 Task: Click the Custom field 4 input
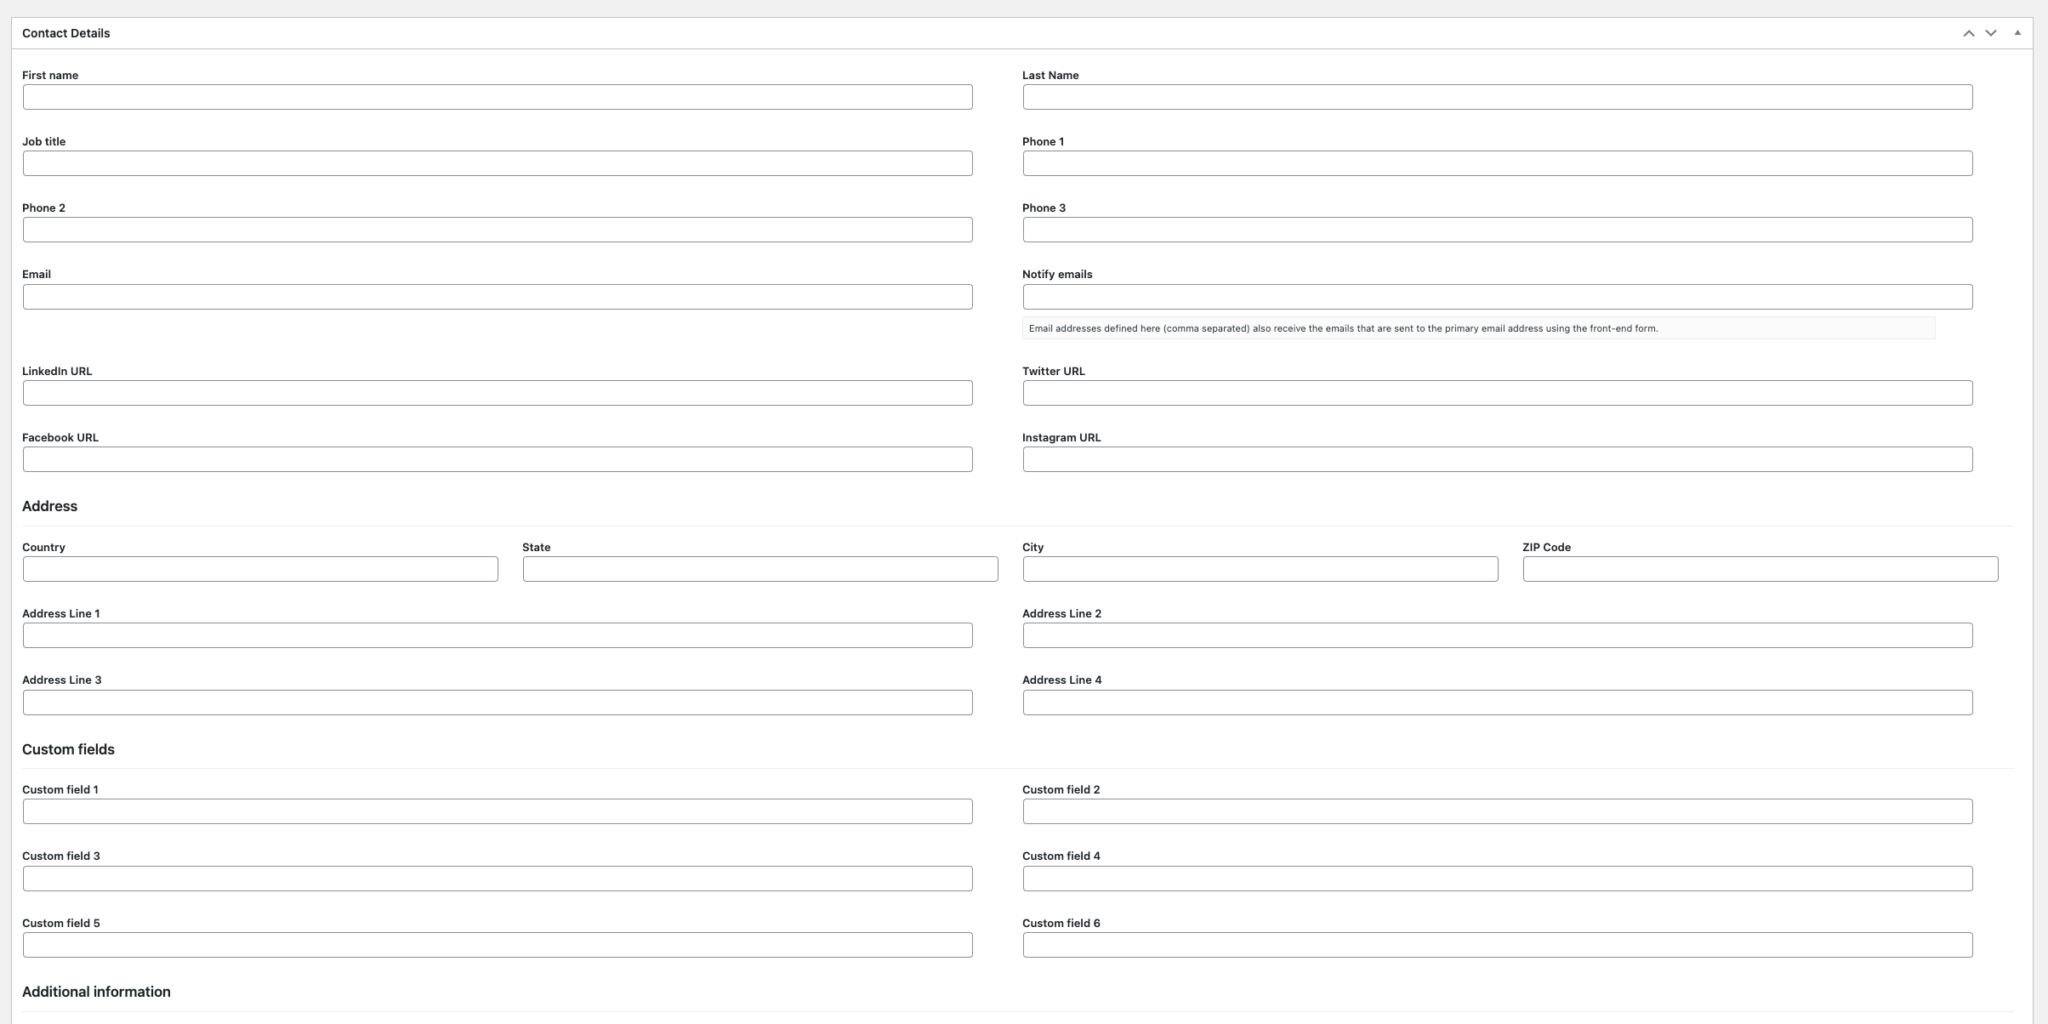point(1497,878)
